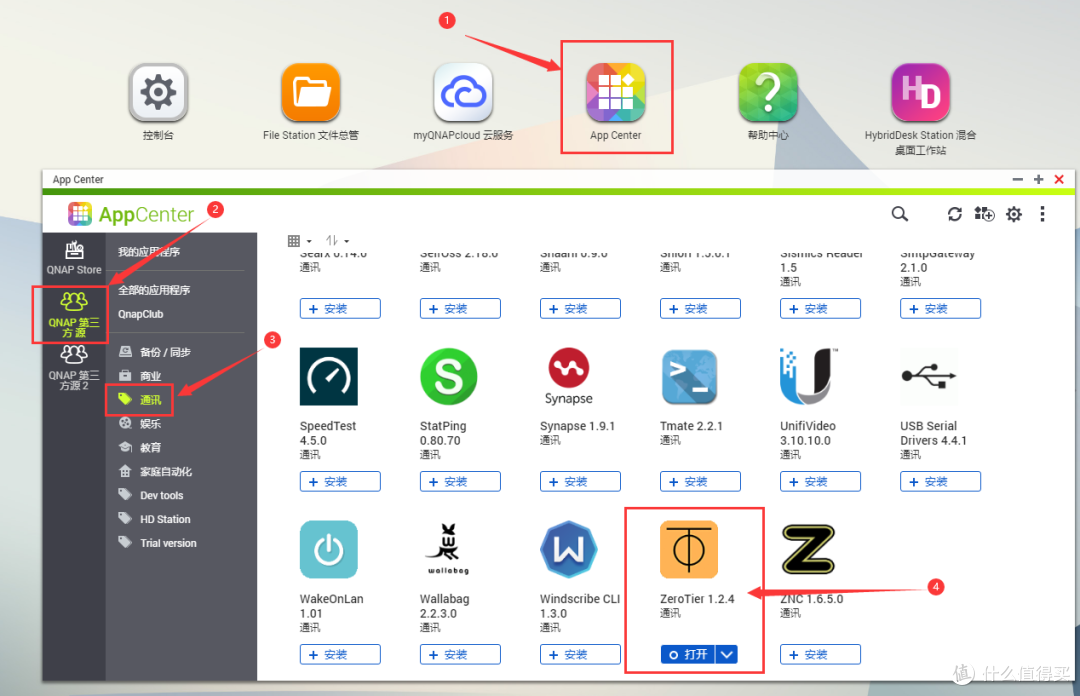1080x696 pixels.
Task: Install the Sismics Reader 1.5 app
Action: click(x=820, y=309)
